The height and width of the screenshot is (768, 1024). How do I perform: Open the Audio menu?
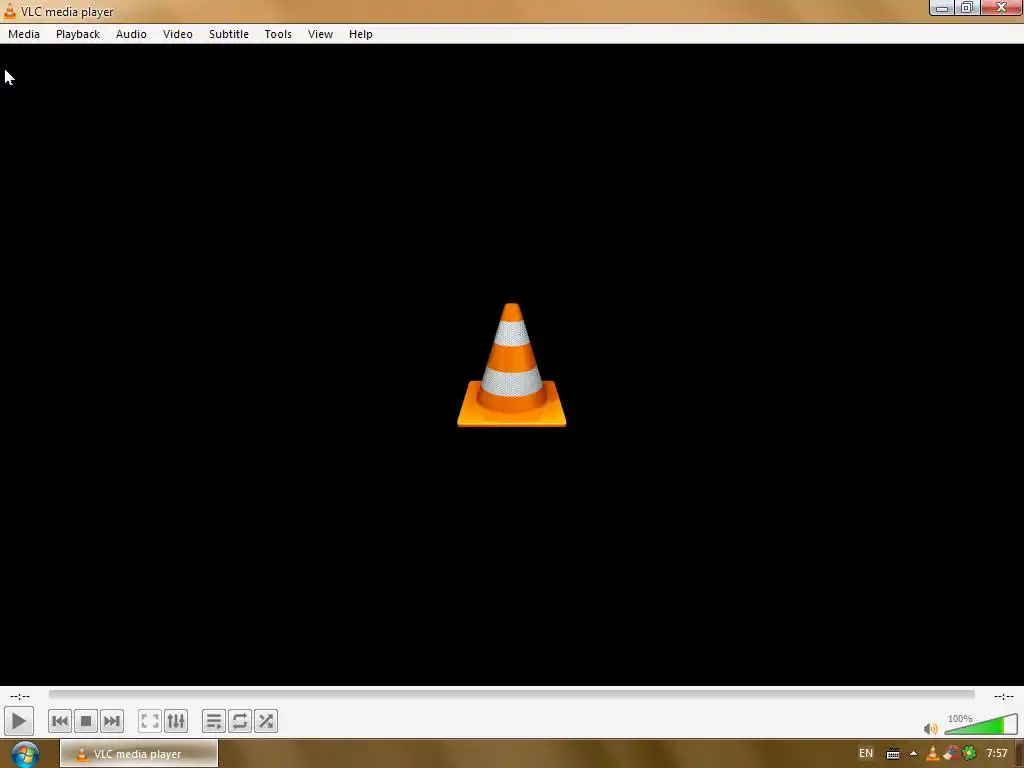point(131,34)
